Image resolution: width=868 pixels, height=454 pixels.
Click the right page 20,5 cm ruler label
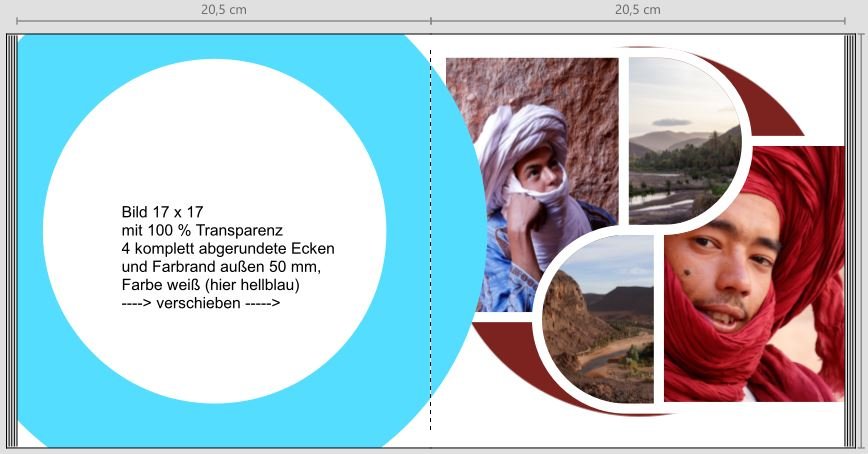coord(638,9)
